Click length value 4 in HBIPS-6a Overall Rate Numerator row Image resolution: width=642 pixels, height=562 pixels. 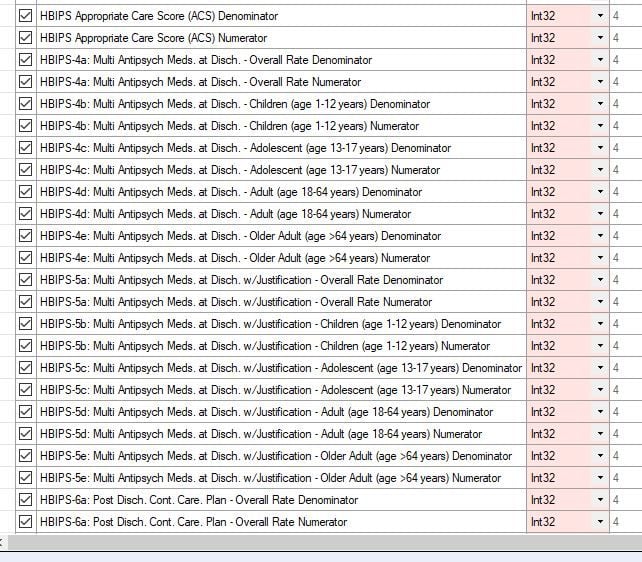(x=616, y=522)
